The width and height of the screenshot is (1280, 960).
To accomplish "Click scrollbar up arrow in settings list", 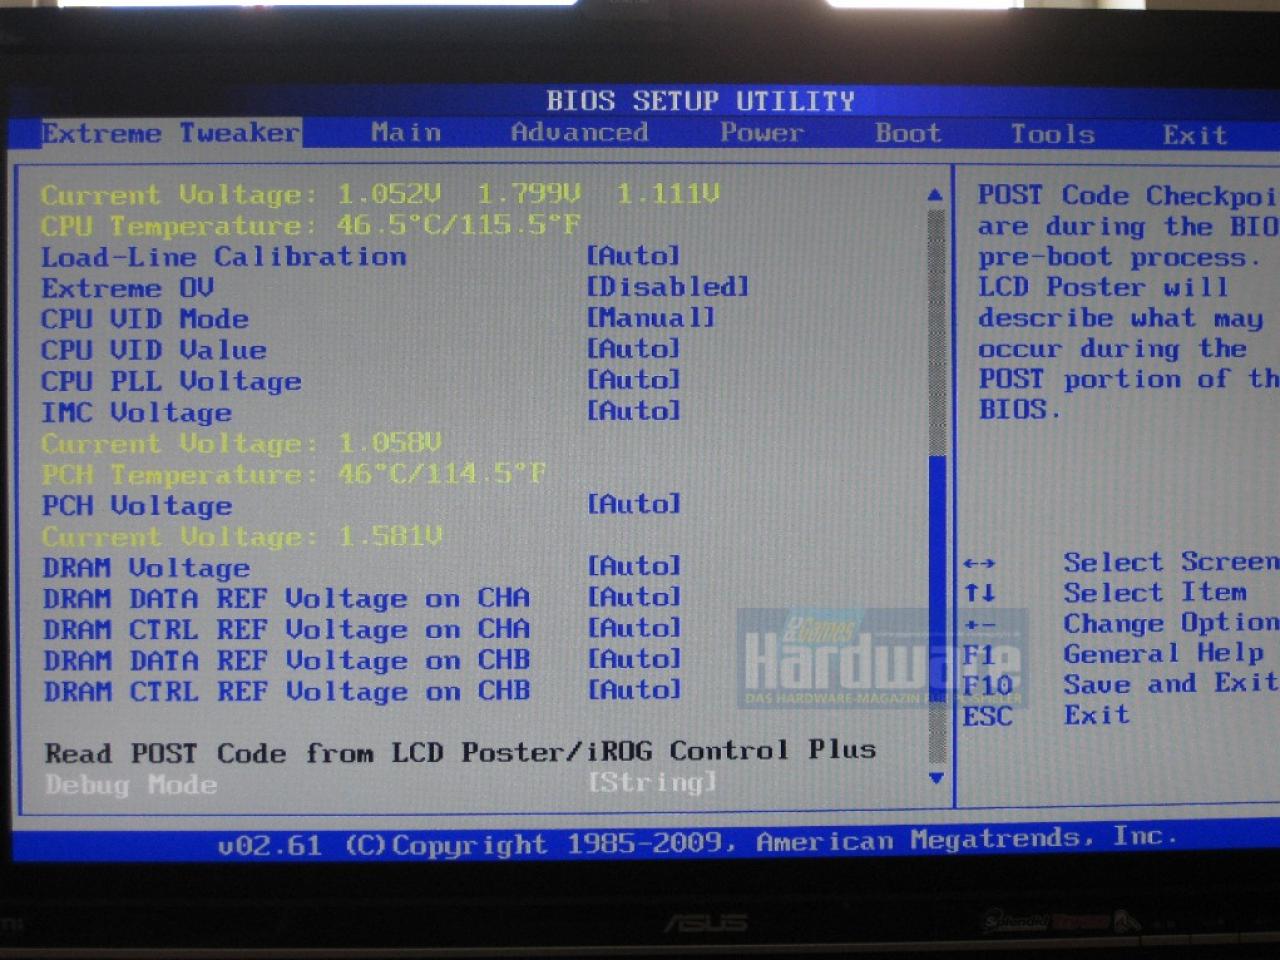I will pyautogui.click(x=935, y=195).
